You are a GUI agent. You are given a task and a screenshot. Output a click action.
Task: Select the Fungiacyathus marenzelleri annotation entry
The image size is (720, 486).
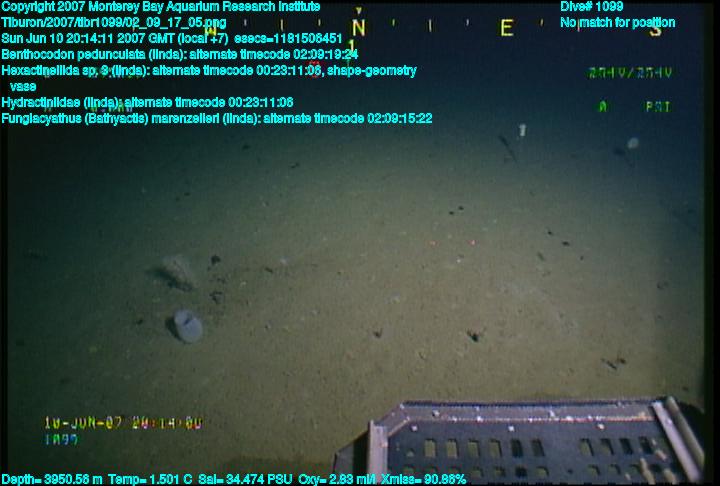coord(217,118)
